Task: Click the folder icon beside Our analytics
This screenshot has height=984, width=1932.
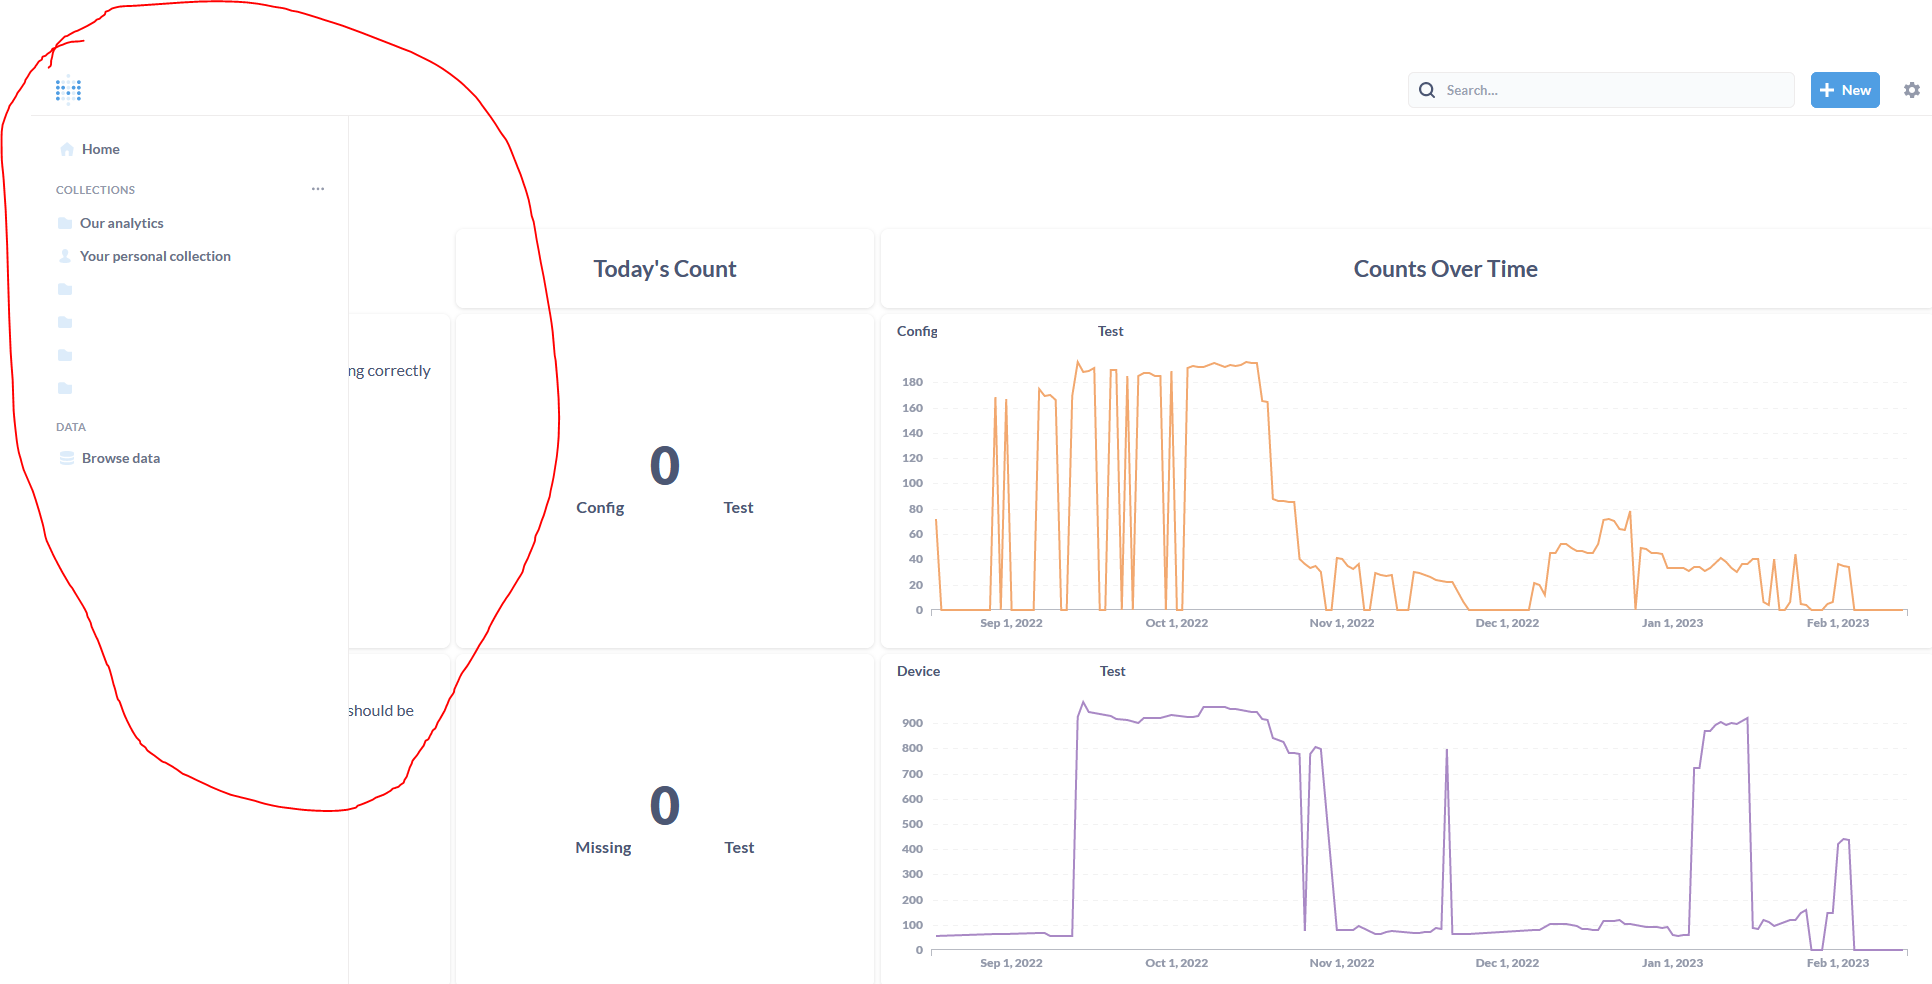Action: click(x=64, y=223)
